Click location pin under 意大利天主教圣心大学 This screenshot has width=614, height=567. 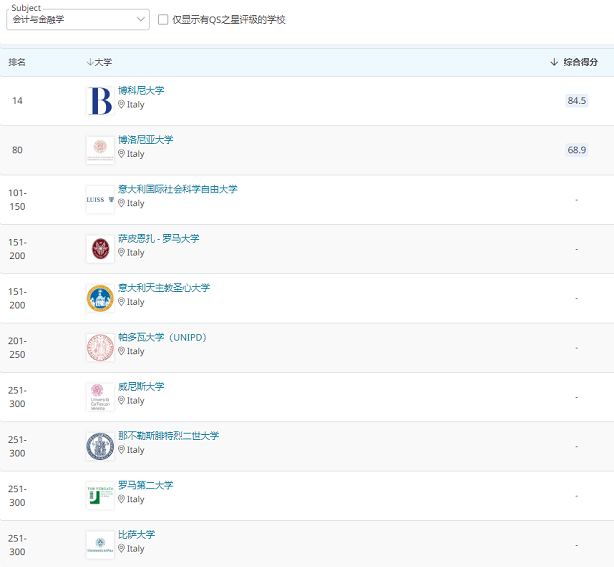click(121, 302)
